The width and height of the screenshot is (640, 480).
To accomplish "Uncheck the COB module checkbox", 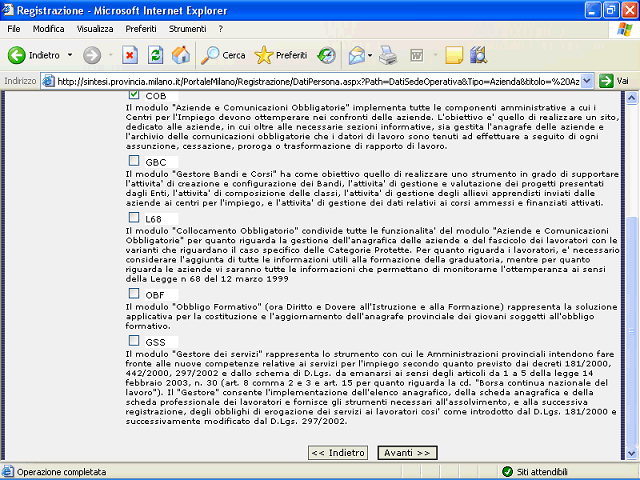I will tap(134, 95).
